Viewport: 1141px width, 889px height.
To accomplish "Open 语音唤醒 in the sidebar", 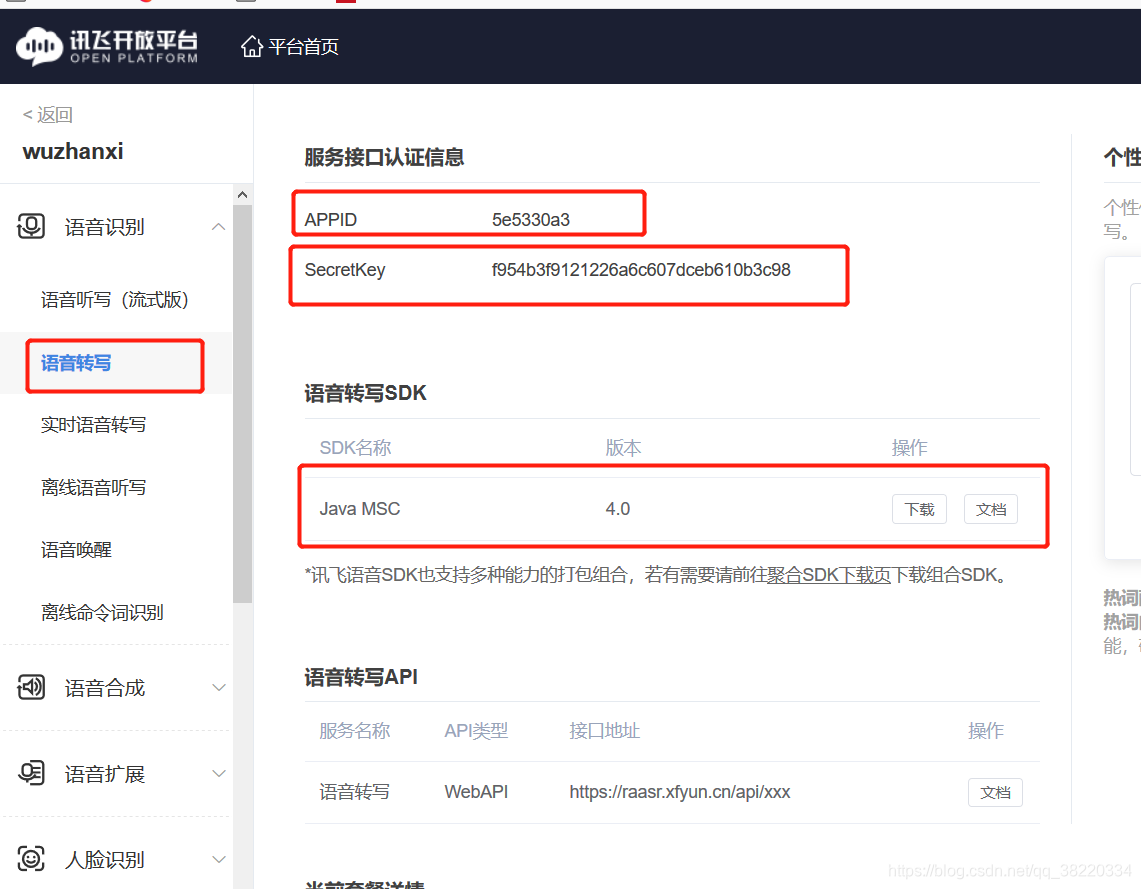I will [x=76, y=550].
